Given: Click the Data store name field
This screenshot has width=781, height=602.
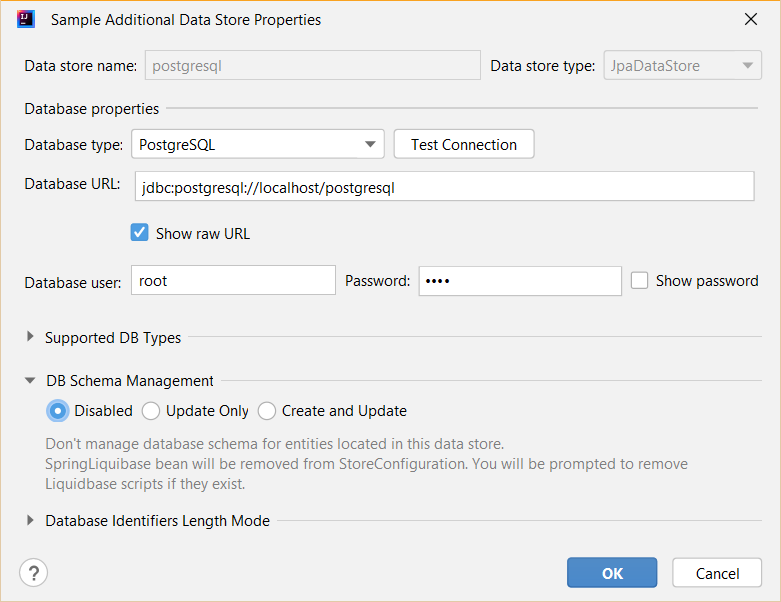Looking at the screenshot, I should click(313, 65).
